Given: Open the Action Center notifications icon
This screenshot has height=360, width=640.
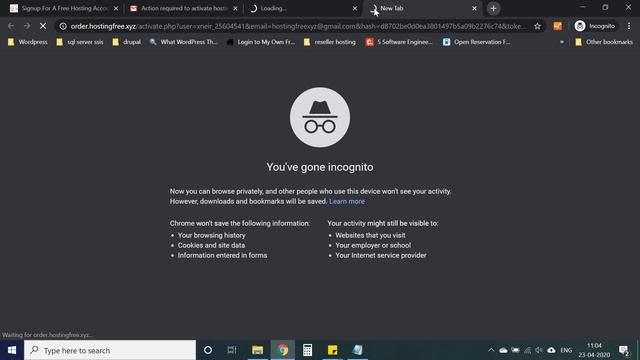Looking at the screenshot, I should [x=624, y=350].
